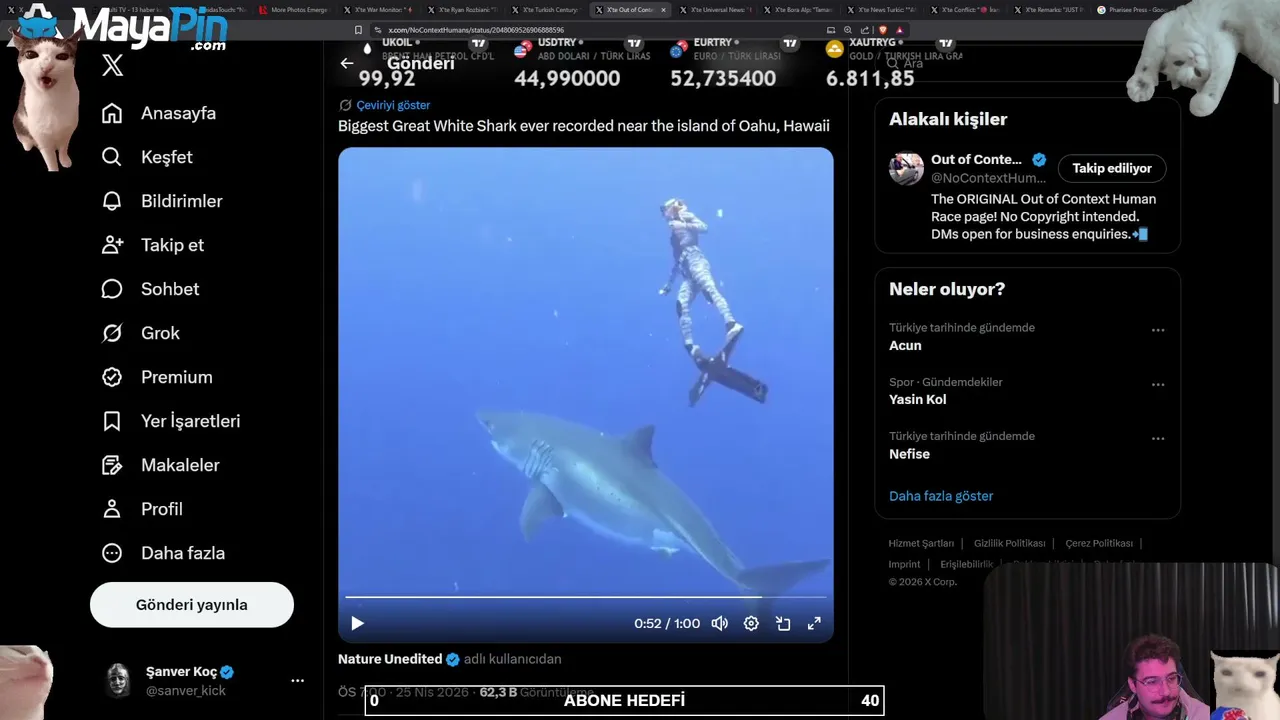1280x720 pixels.
Task: Switch to X'te Remarks tab
Action: pyautogui.click(x=1049, y=10)
